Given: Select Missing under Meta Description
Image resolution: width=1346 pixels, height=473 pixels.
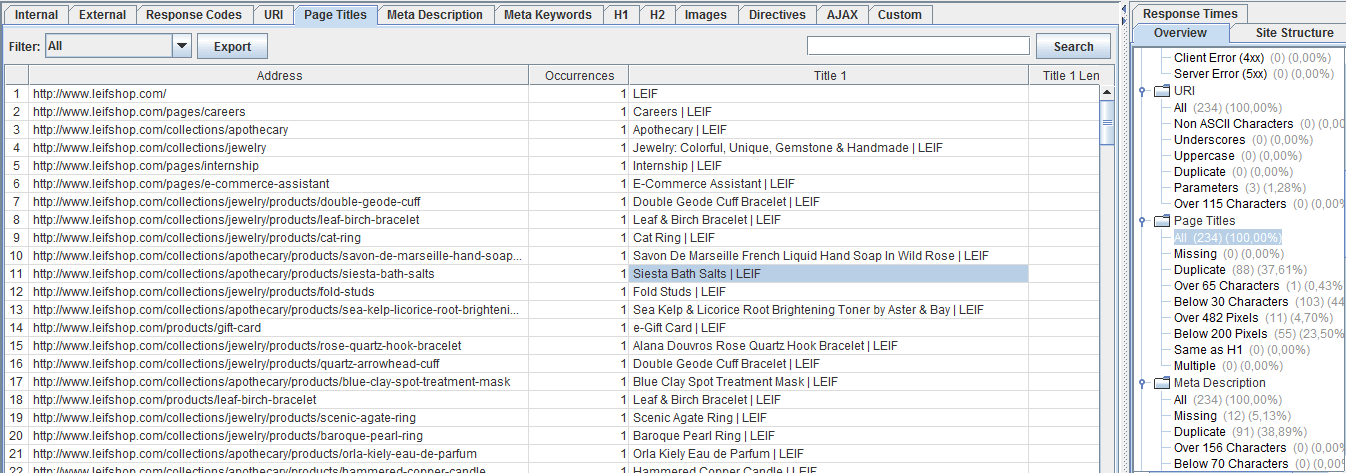Looking at the screenshot, I should pos(1195,415).
